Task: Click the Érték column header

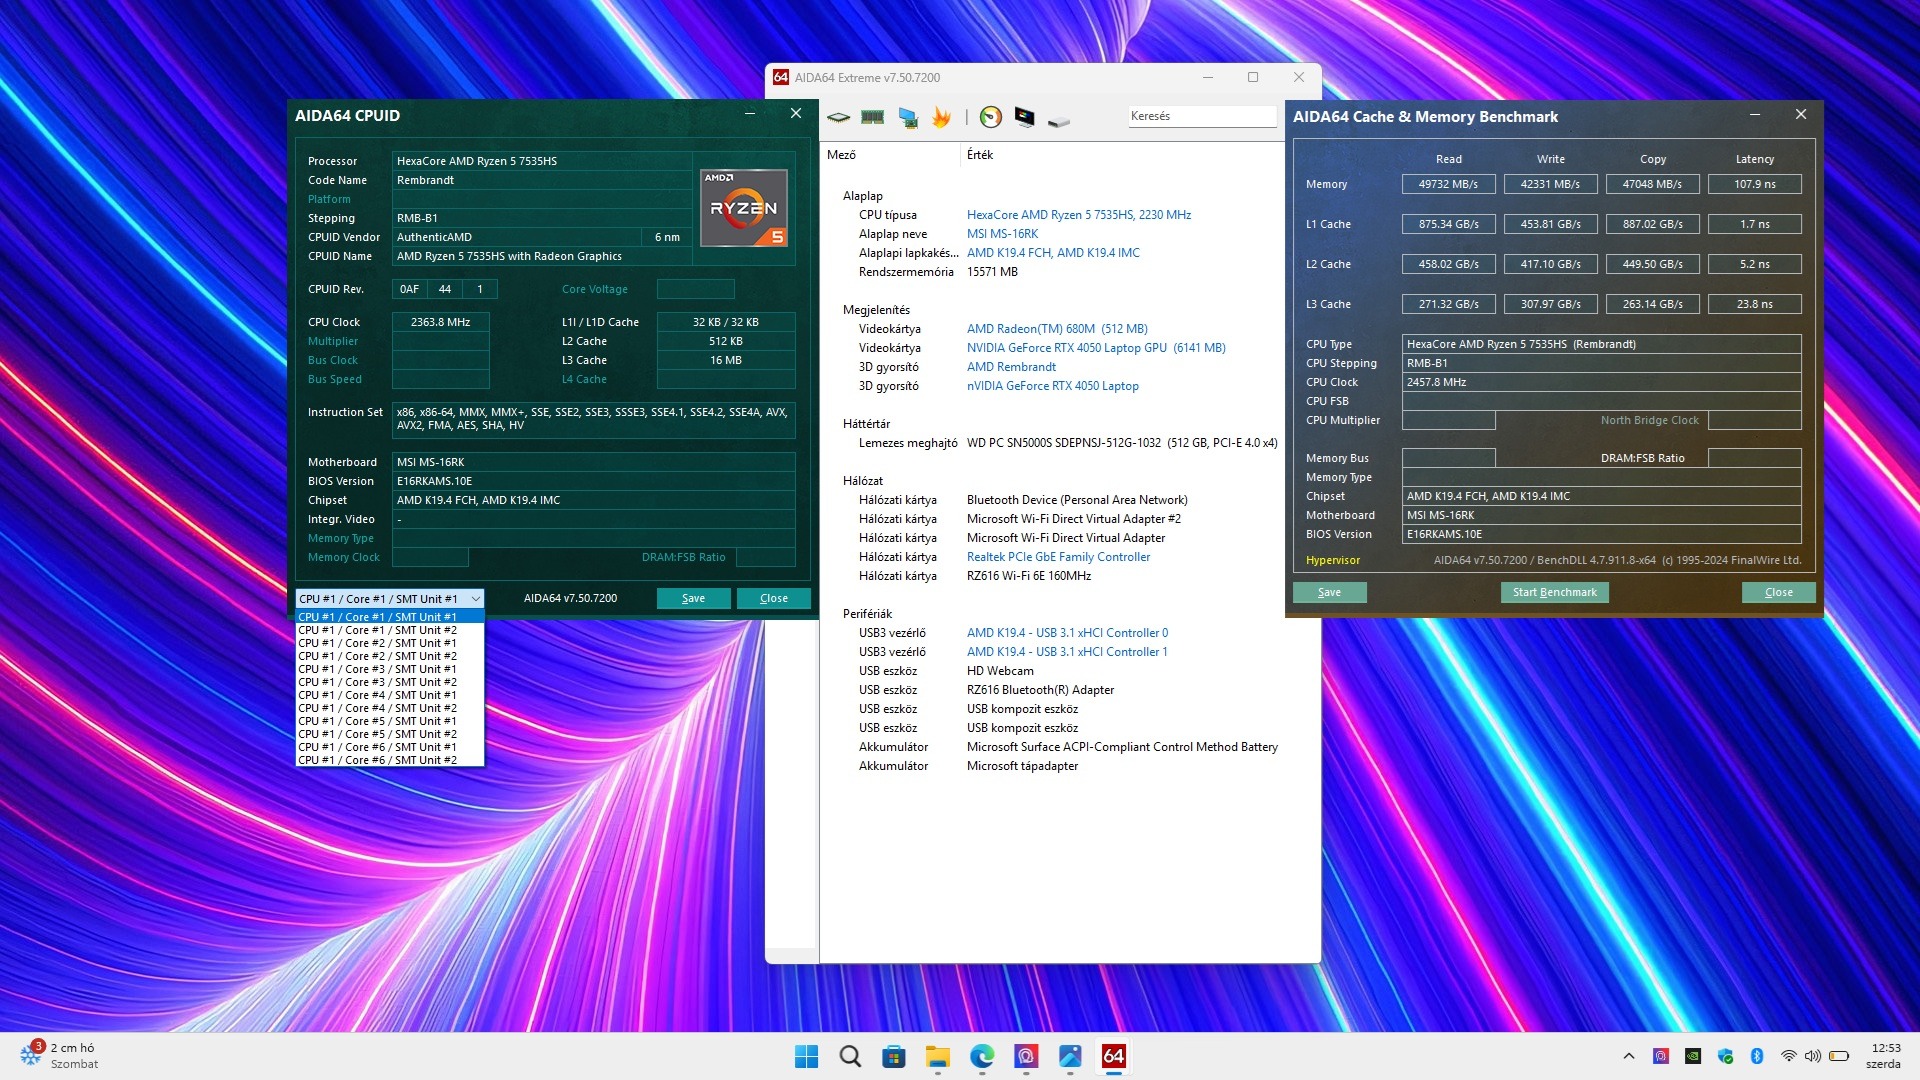Action: (980, 155)
